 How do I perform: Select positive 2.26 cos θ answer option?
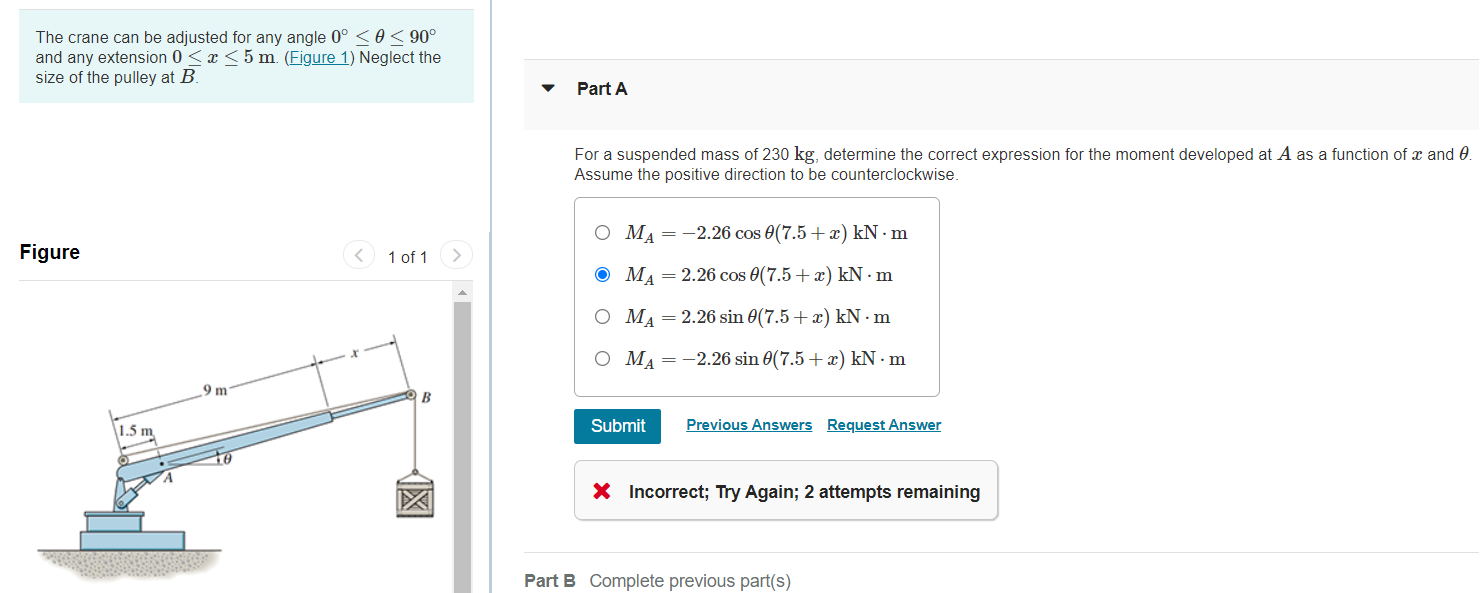coord(602,274)
